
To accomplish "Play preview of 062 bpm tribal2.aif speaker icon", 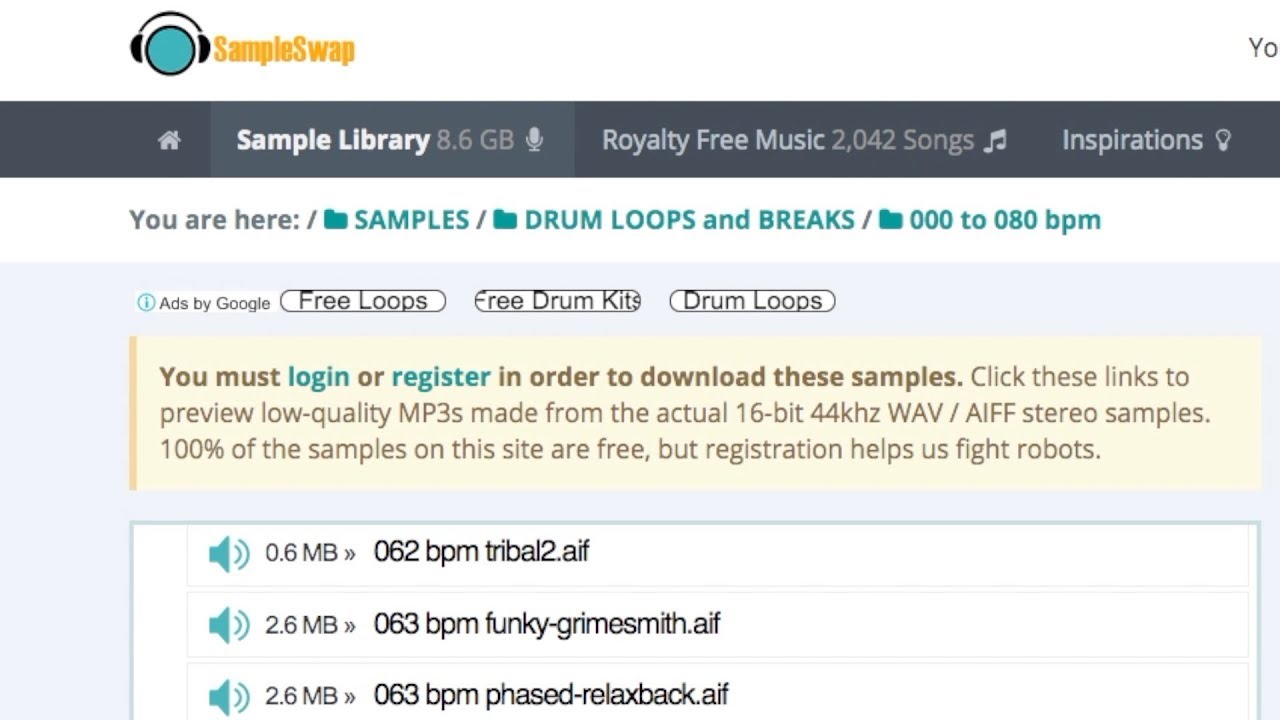I will click(x=229, y=553).
